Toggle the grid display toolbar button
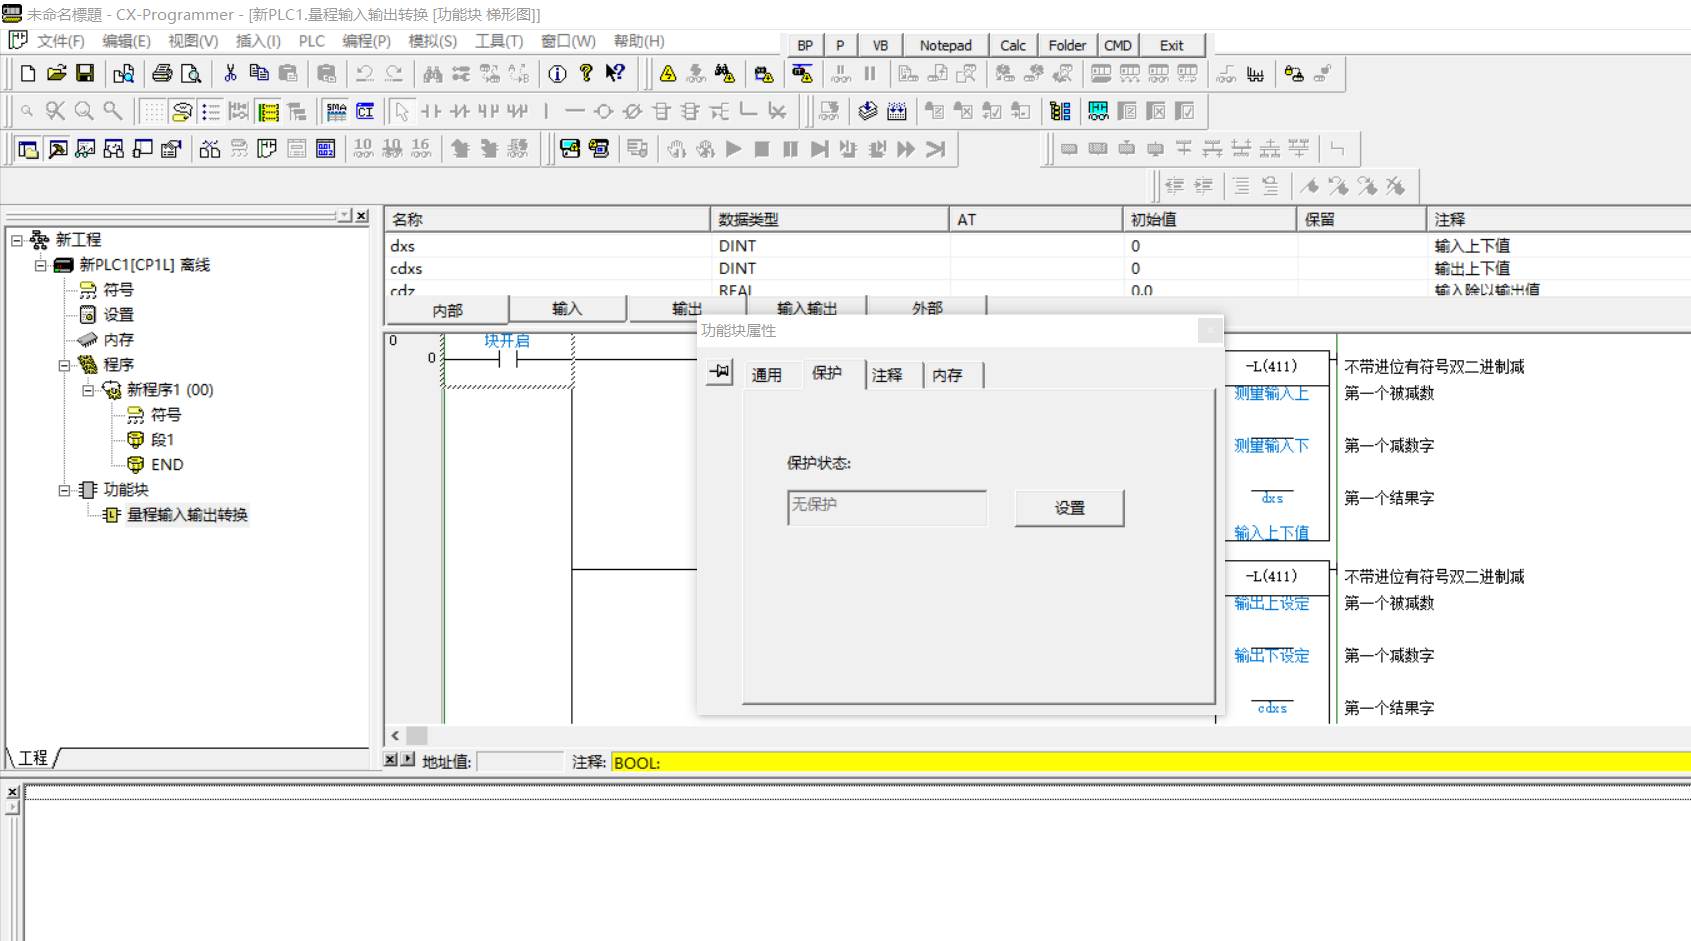This screenshot has height=941, width=1691. click(x=153, y=111)
